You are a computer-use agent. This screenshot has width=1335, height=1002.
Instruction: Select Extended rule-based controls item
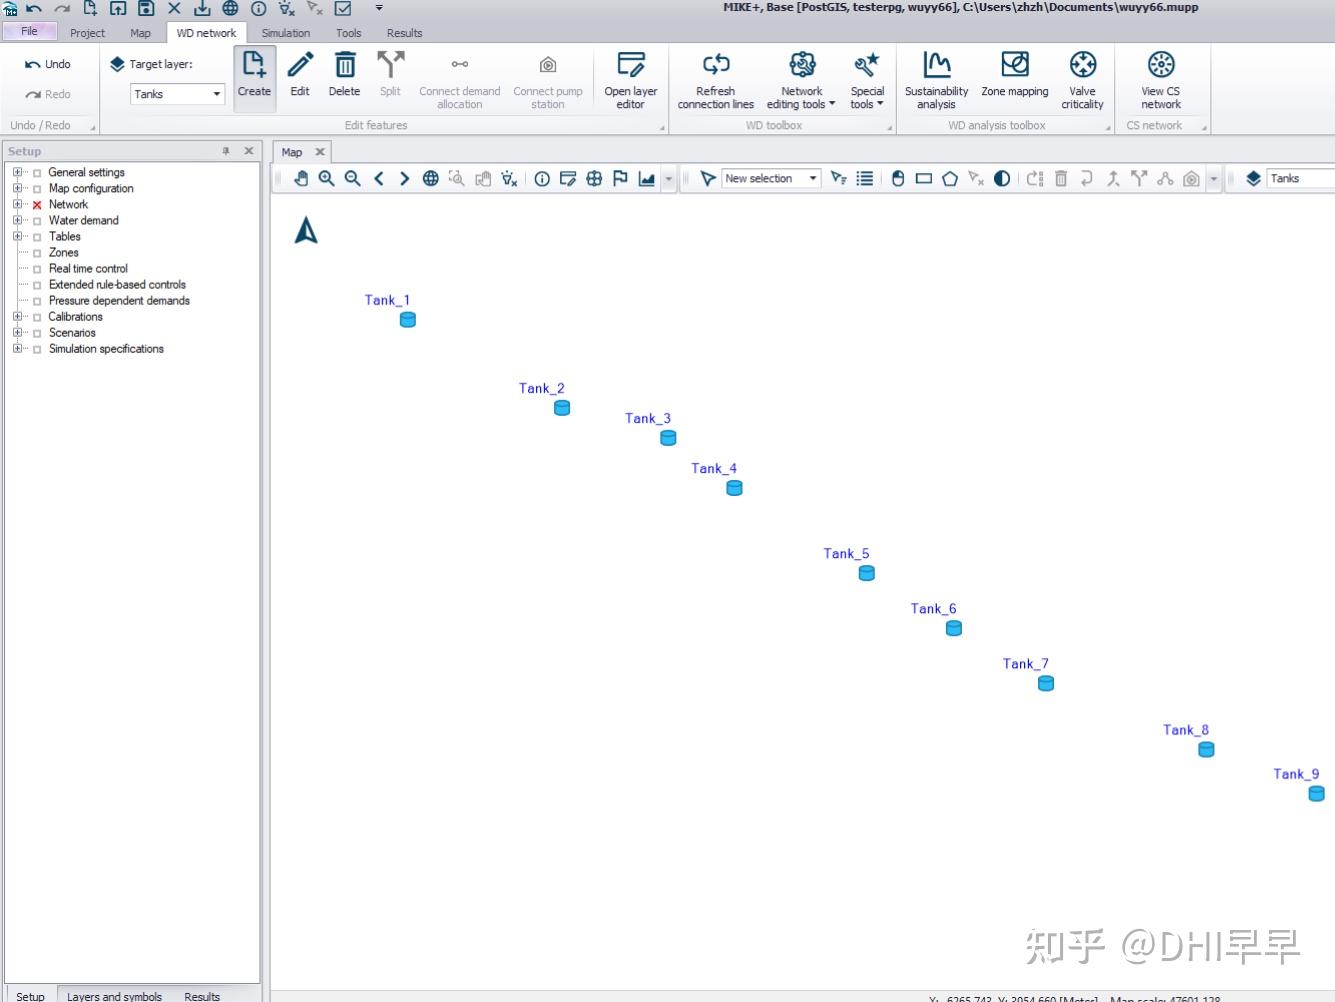[117, 285]
